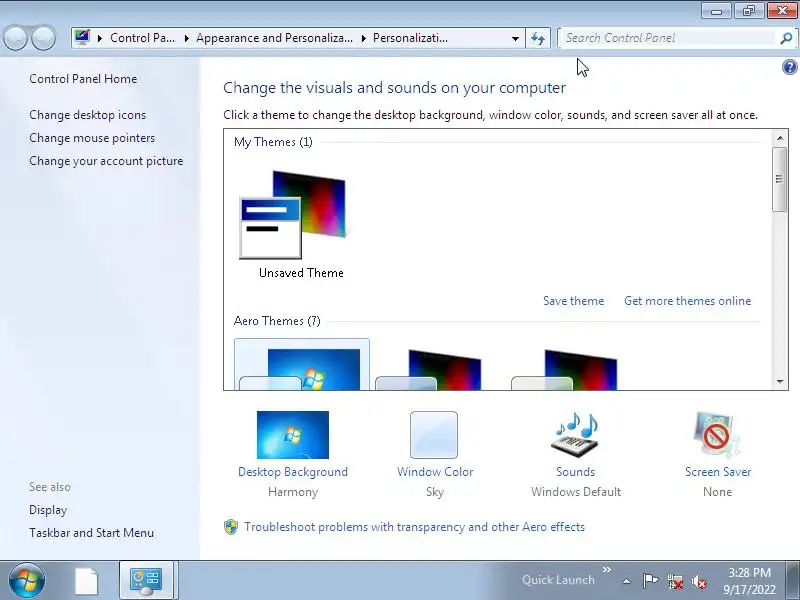Select the Unsaved Theme thumbnail
Viewport: 800px width, 600px height.
pyautogui.click(x=293, y=215)
